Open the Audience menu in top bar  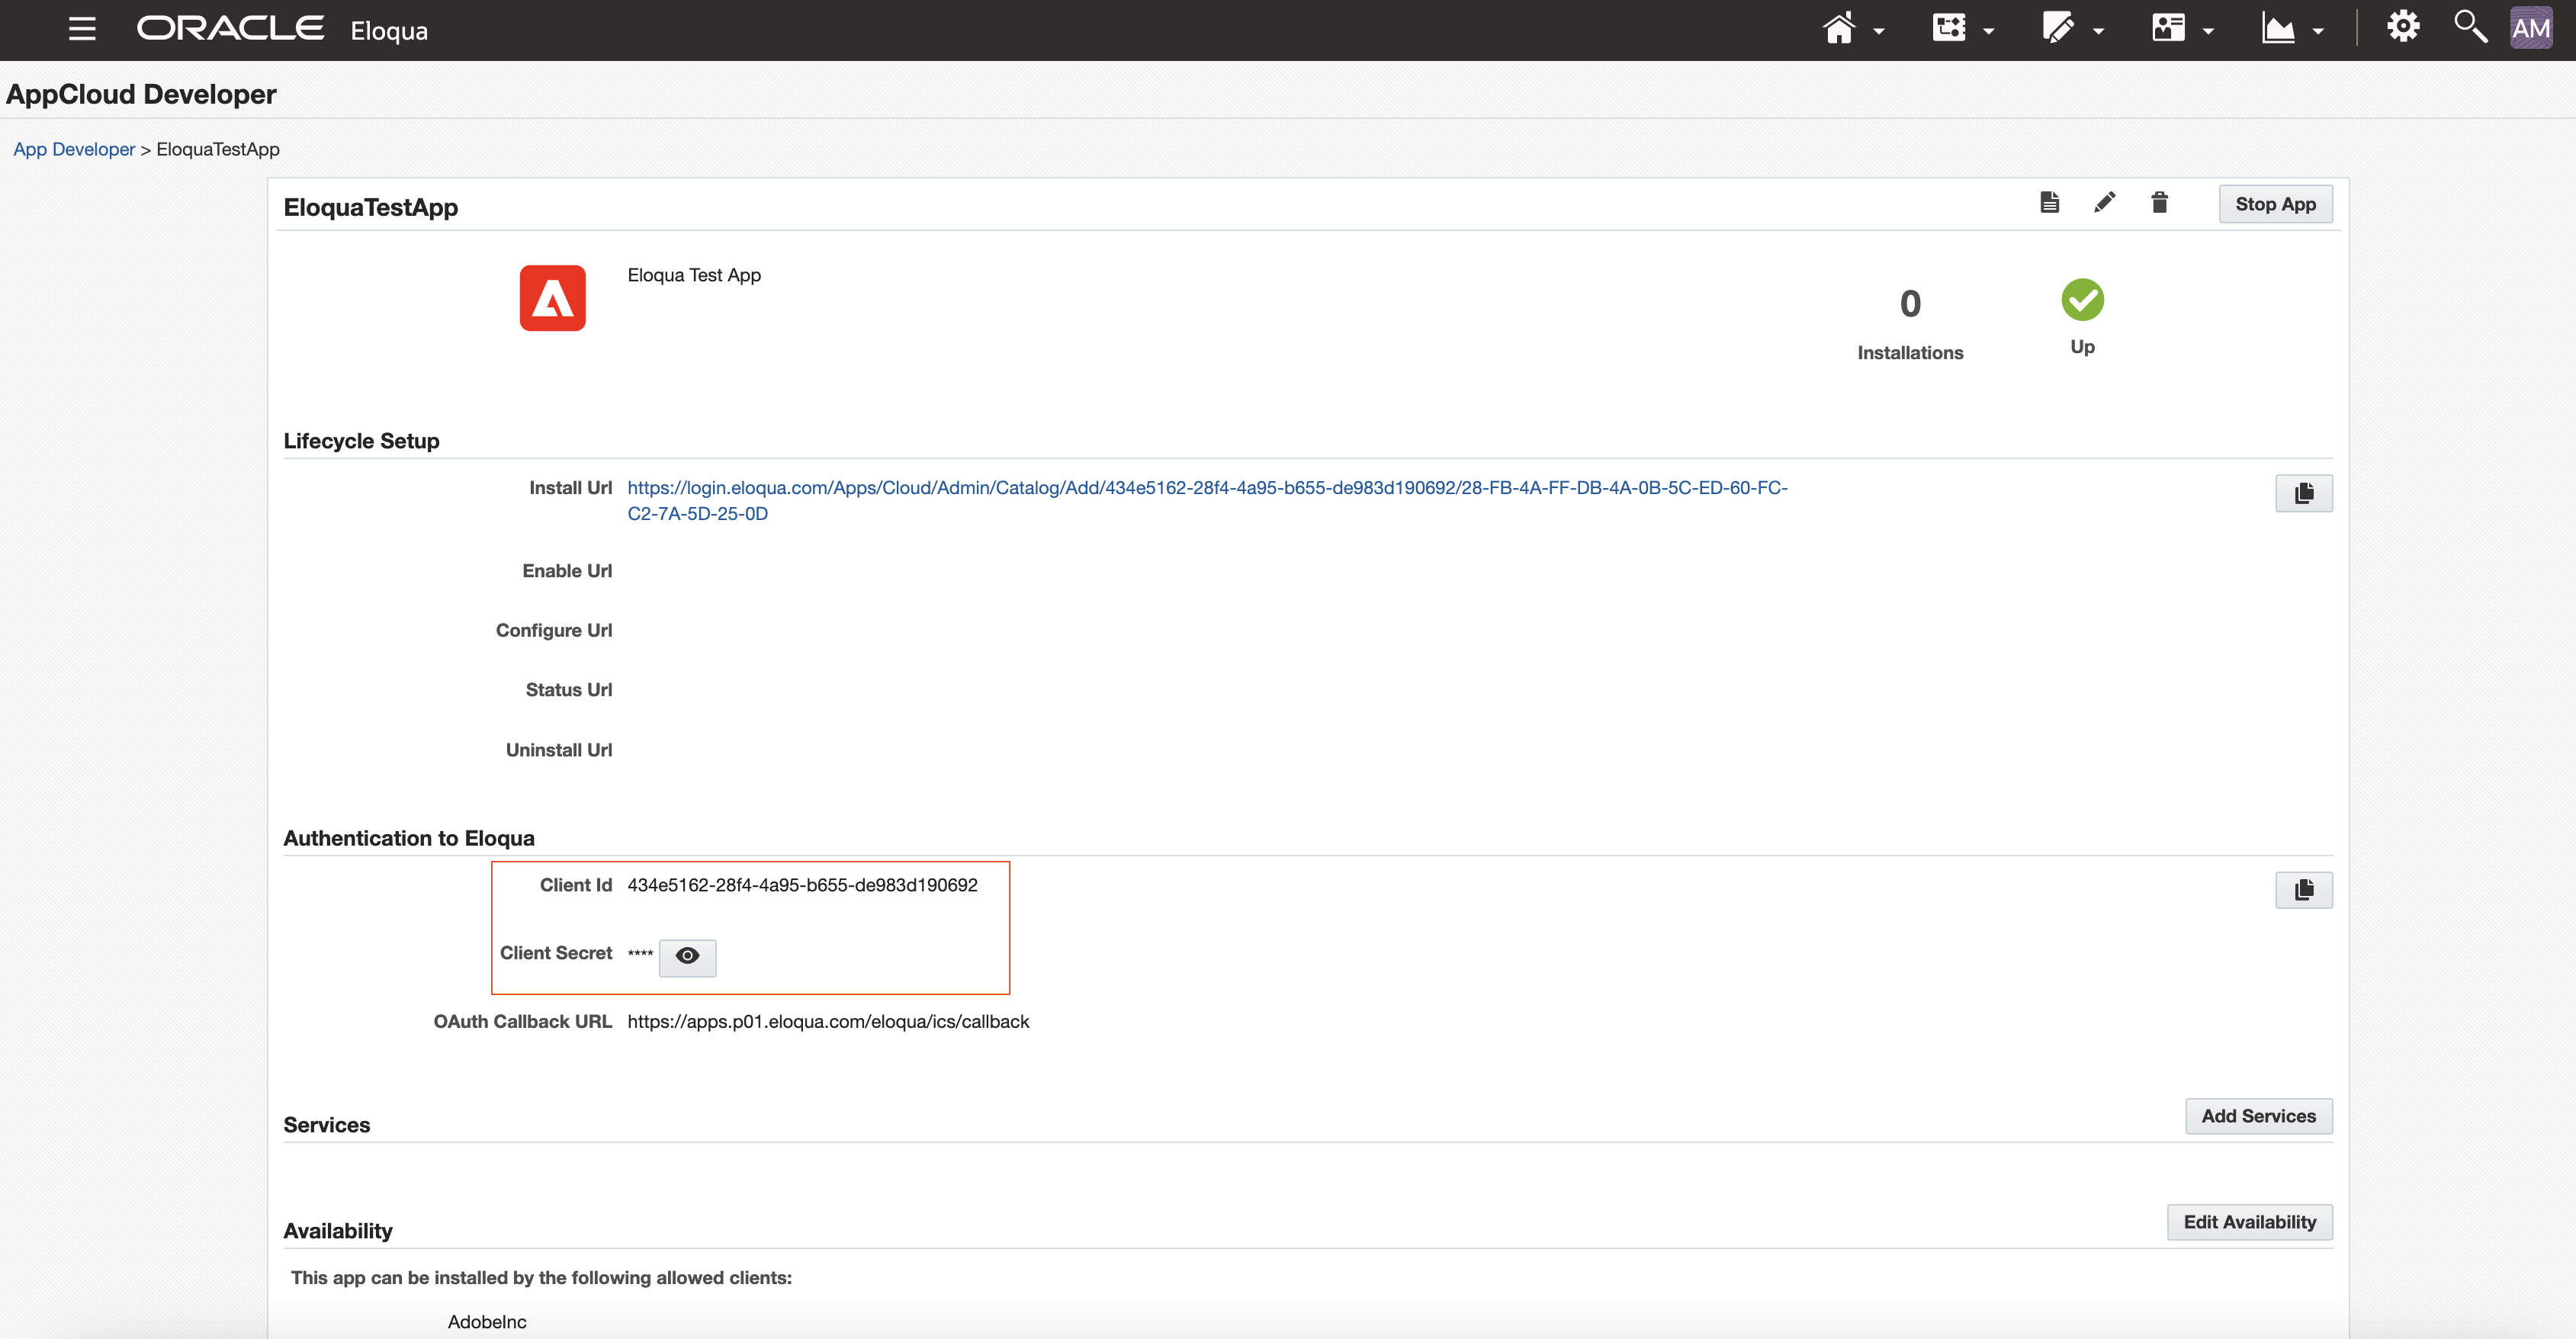(x=2168, y=29)
